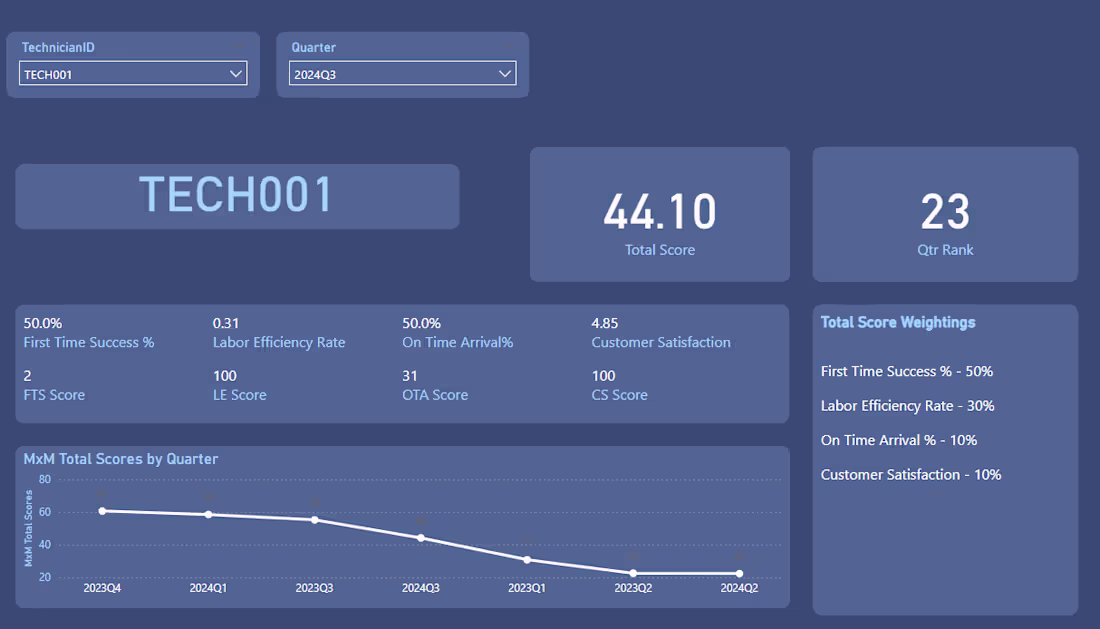
Task: Click the Quarter dropdown chevron arrow
Action: [x=505, y=73]
